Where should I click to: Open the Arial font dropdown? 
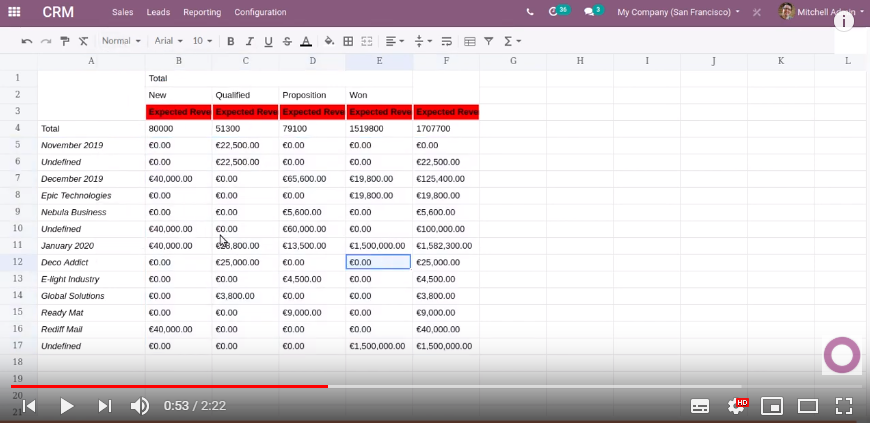167,41
